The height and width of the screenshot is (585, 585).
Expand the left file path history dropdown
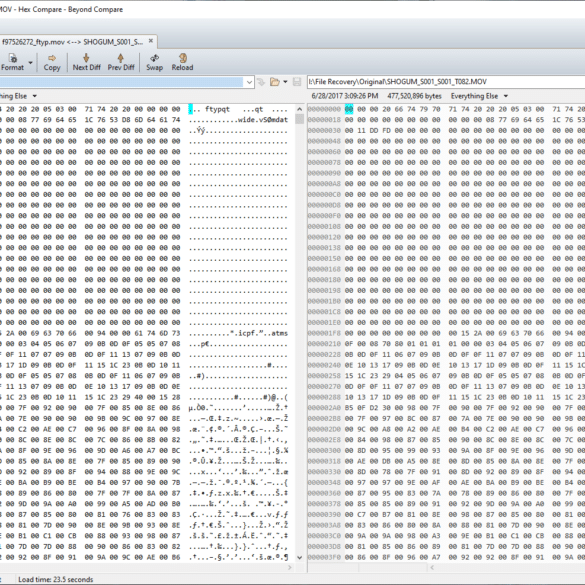point(249,82)
